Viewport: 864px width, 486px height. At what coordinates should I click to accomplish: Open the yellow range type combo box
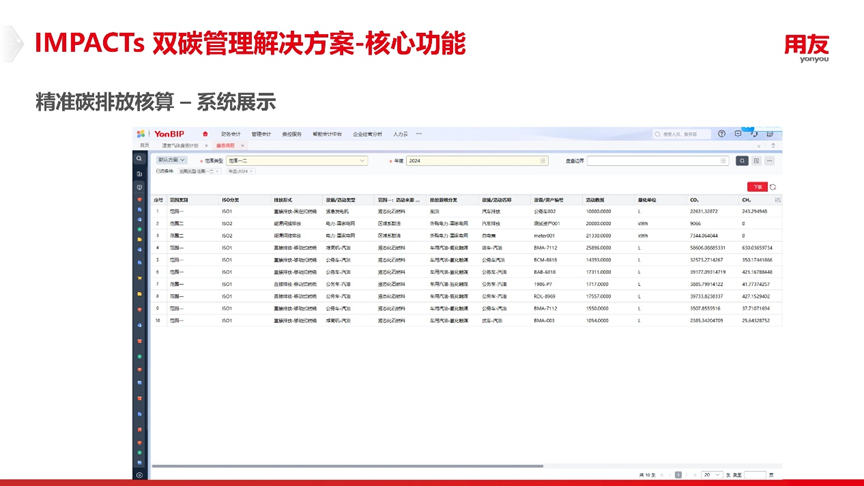tap(296, 161)
